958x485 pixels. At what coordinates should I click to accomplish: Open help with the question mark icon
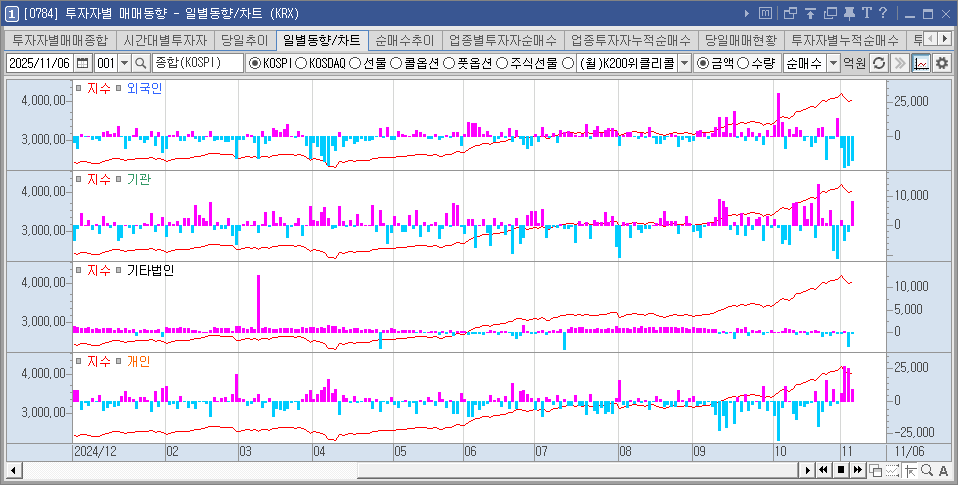click(882, 13)
